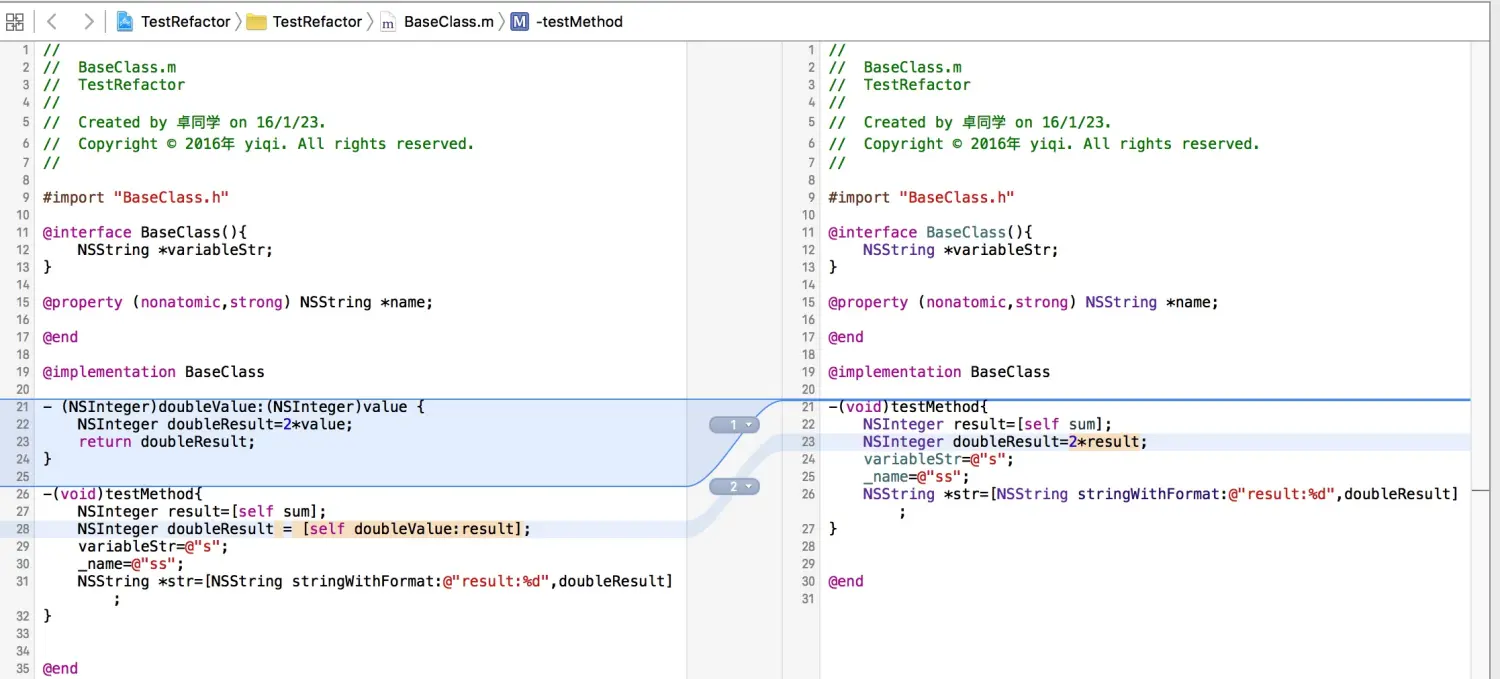The width and height of the screenshot is (1500, 679).
Task: Click '_name=@"ss";' in the left pane
Action: pyautogui.click(x=131, y=563)
